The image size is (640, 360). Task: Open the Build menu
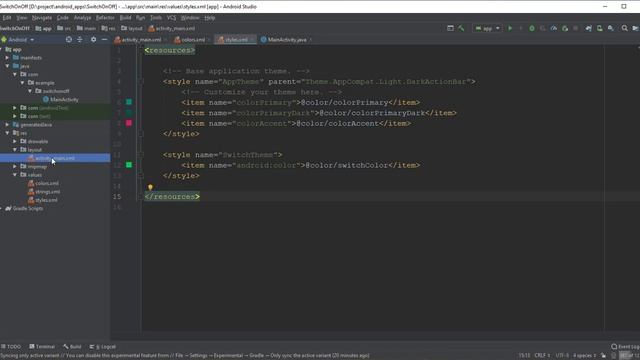[x=125, y=18]
